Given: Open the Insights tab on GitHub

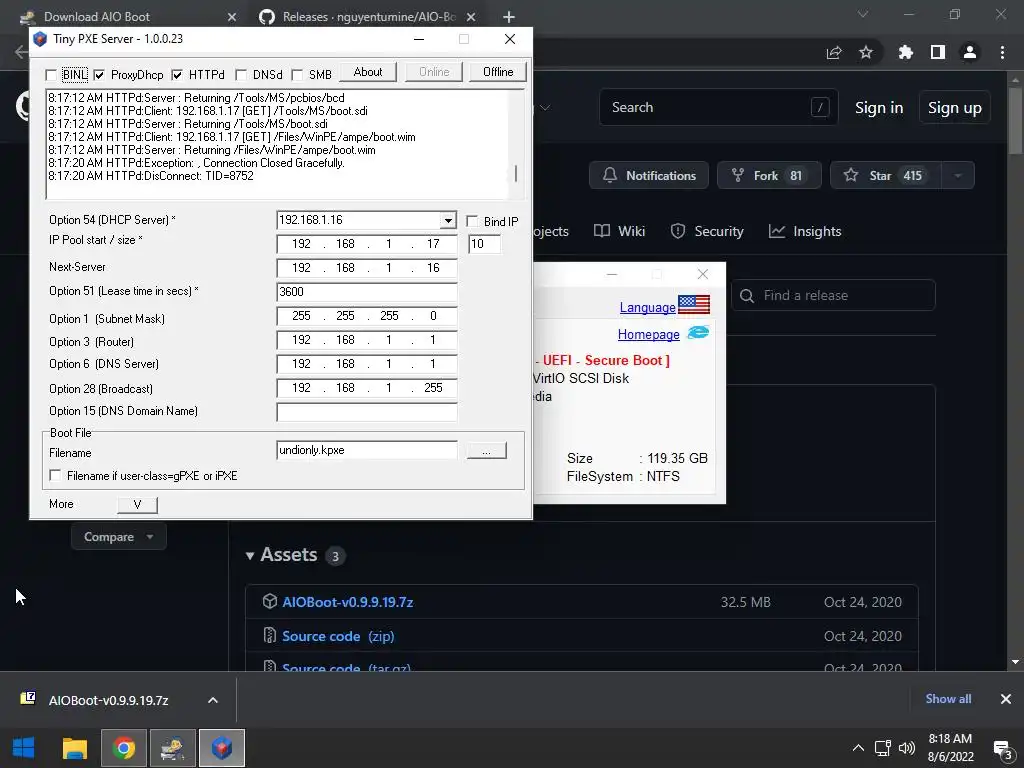Looking at the screenshot, I should (x=805, y=231).
